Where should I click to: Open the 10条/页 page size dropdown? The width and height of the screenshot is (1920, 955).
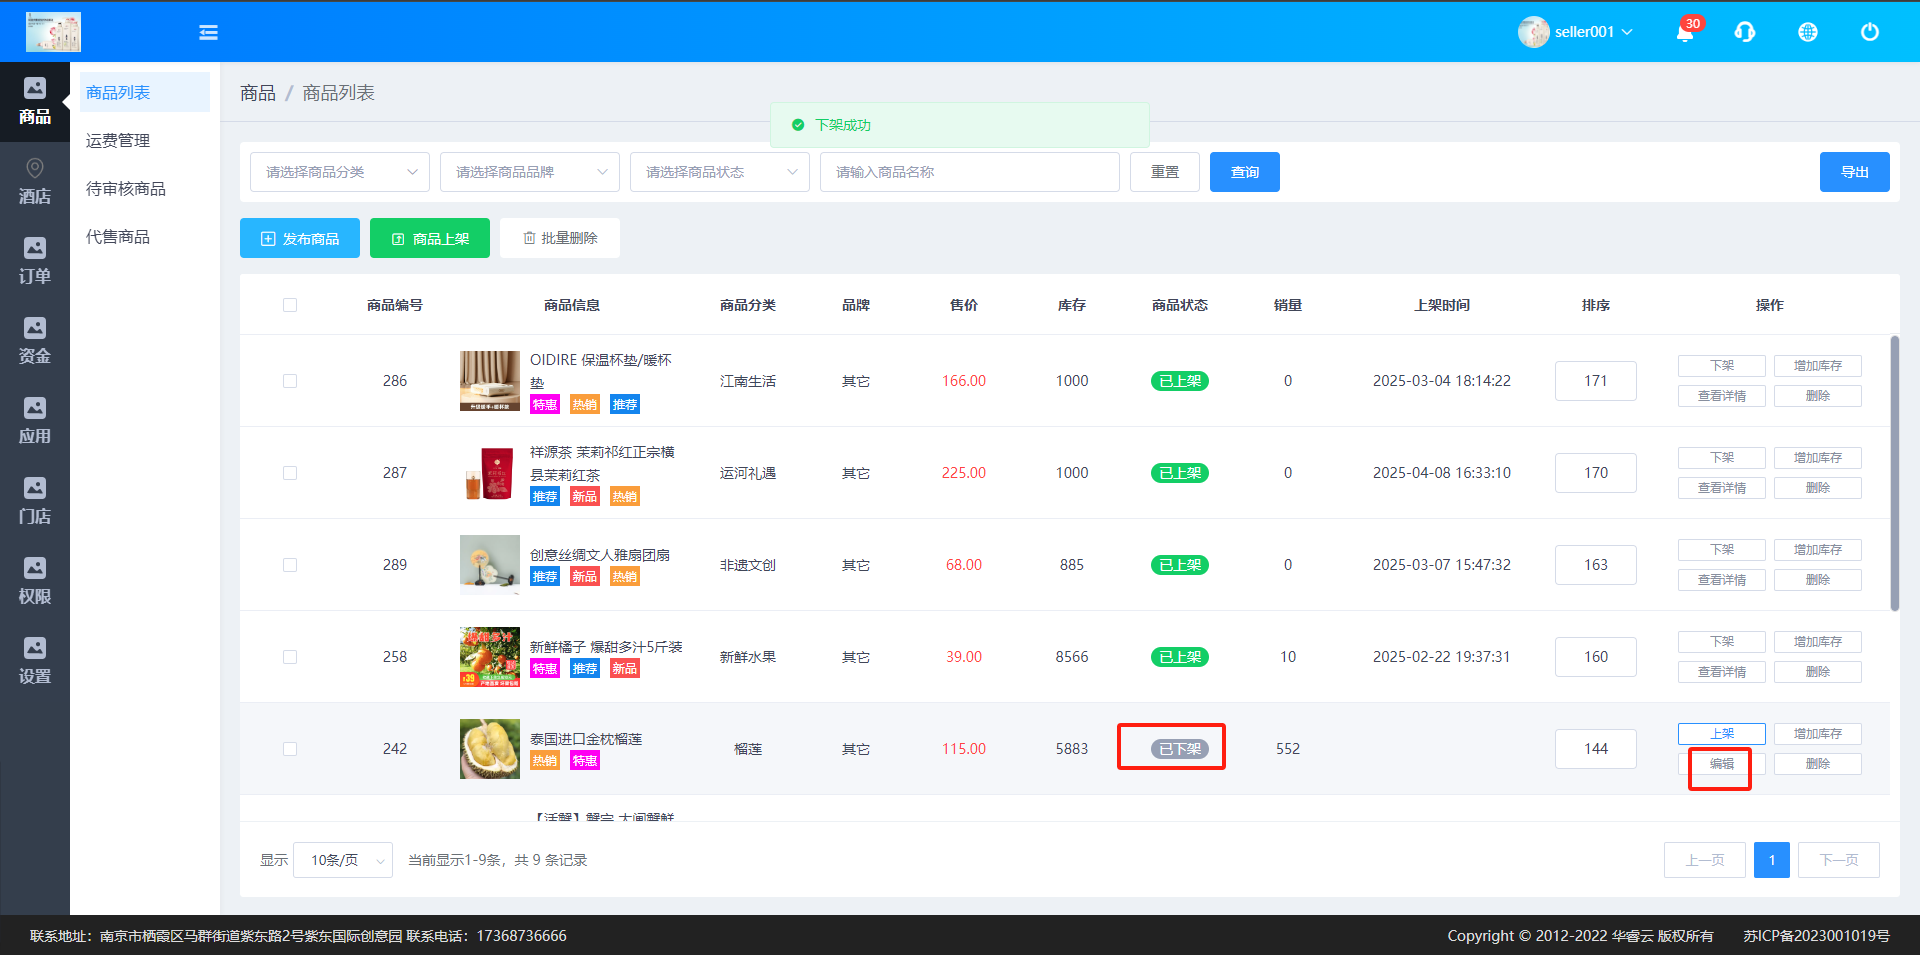click(343, 860)
